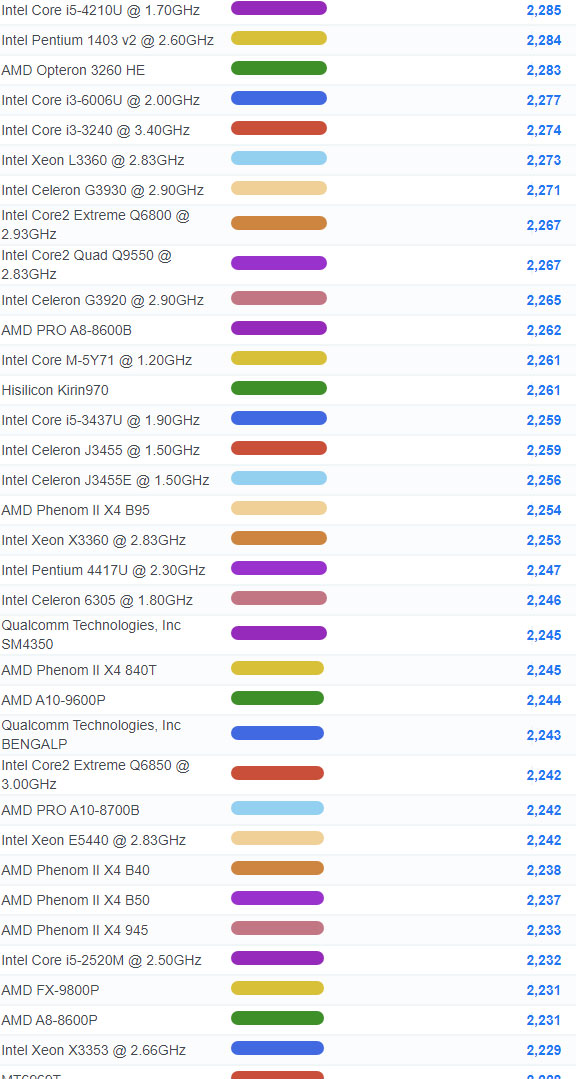Open Intel Xeon L3360 @ 2.83GHz entry

(93, 160)
